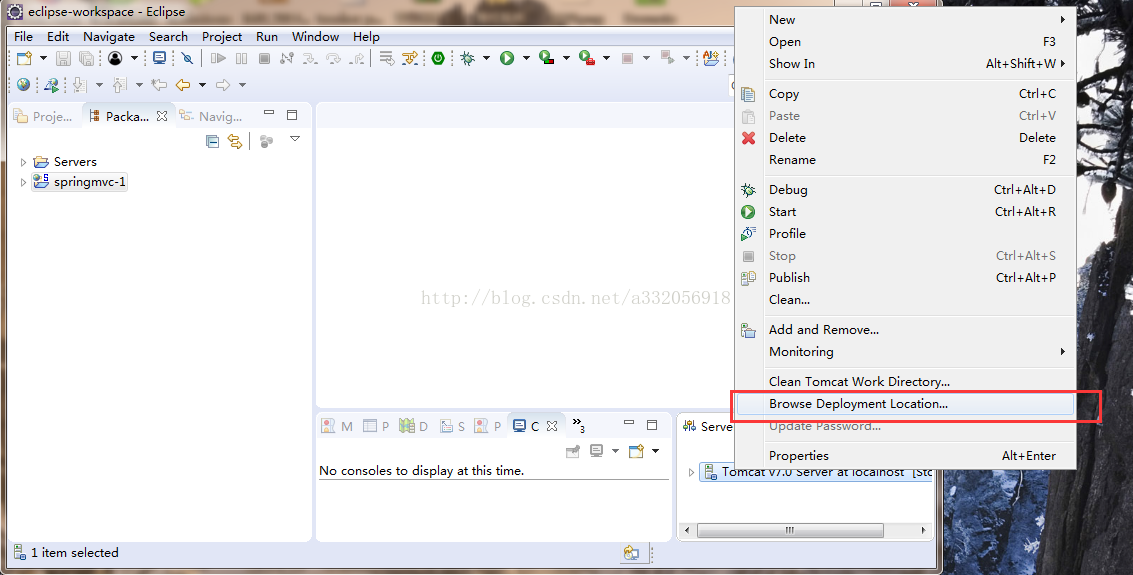Click Delete in the context menu

click(904, 137)
